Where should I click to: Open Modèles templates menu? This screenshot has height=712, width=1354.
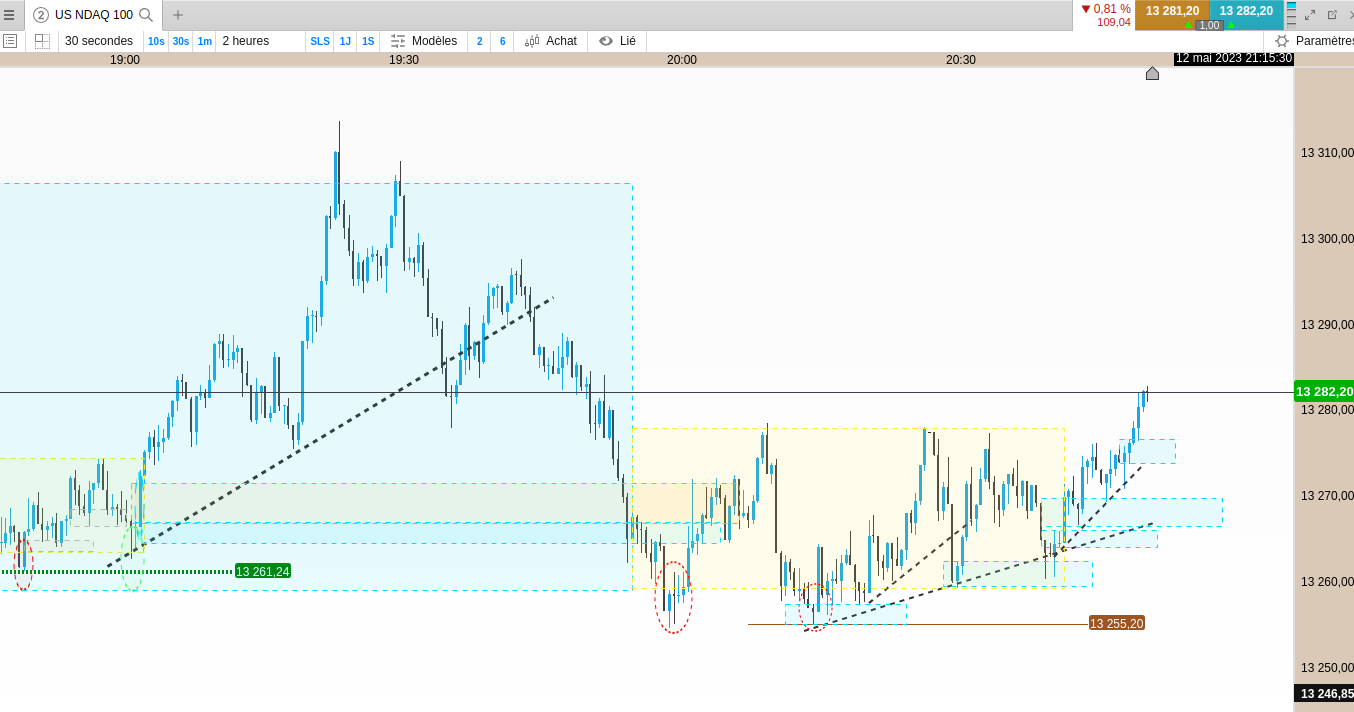coord(424,41)
